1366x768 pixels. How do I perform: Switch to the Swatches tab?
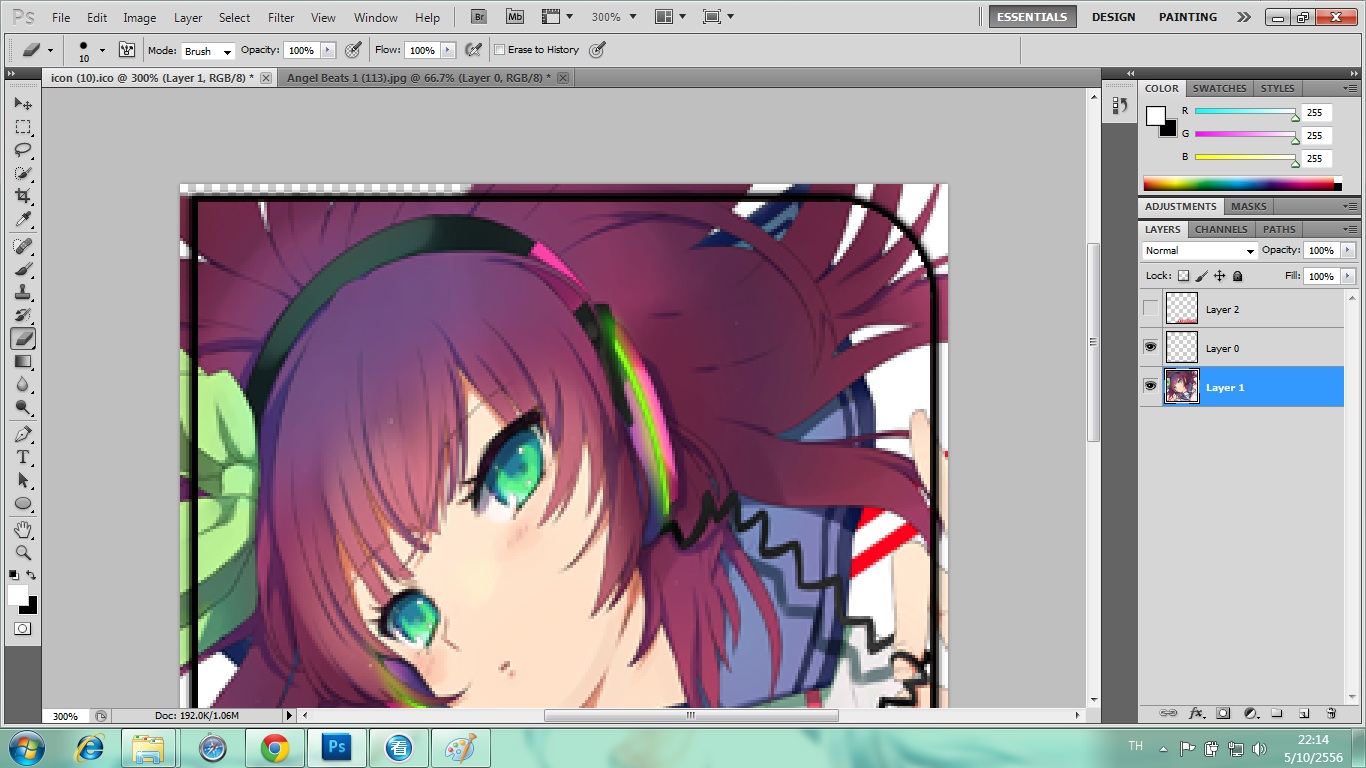[x=1219, y=88]
